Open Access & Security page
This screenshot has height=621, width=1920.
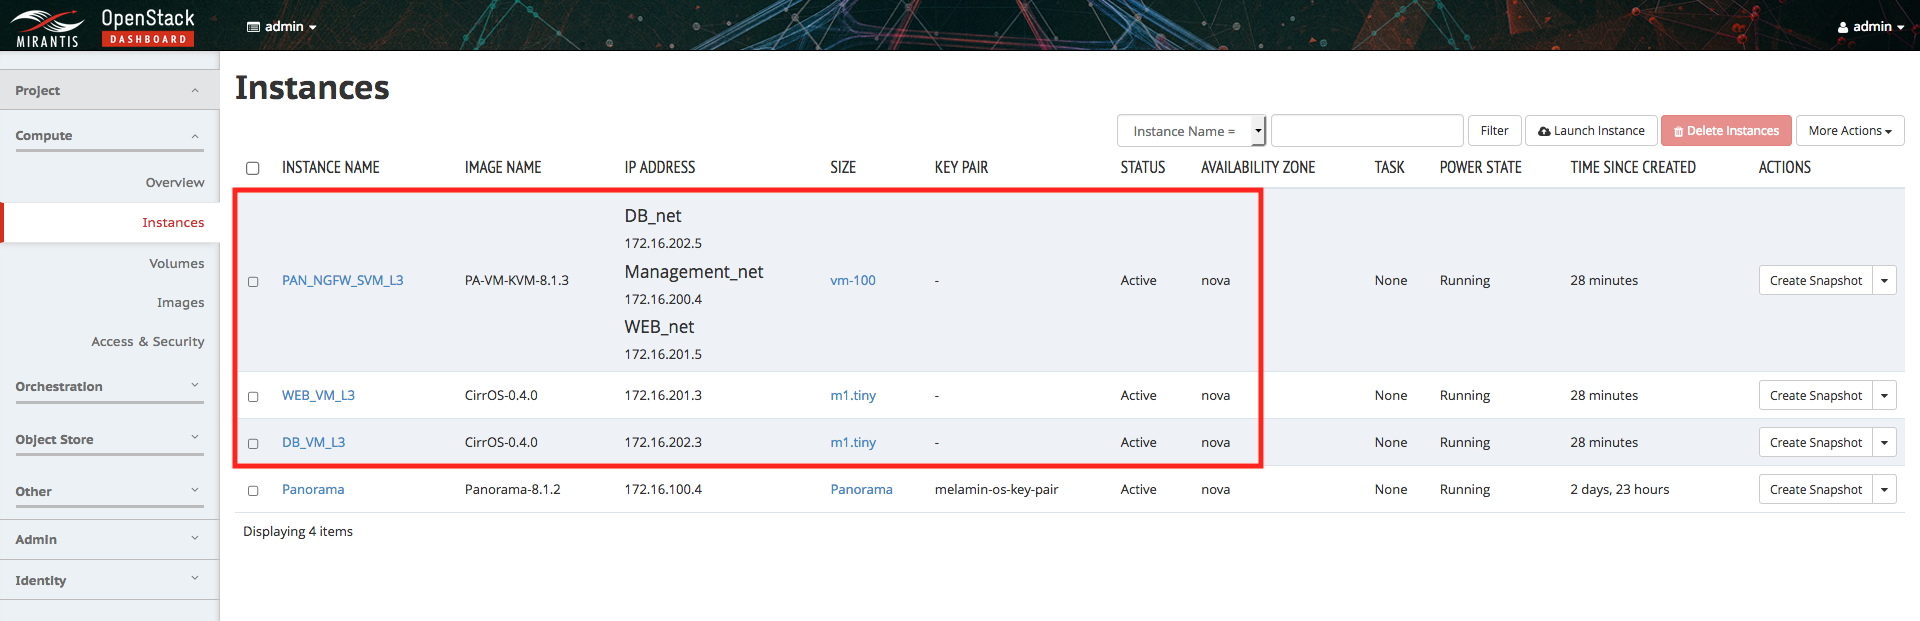148,342
